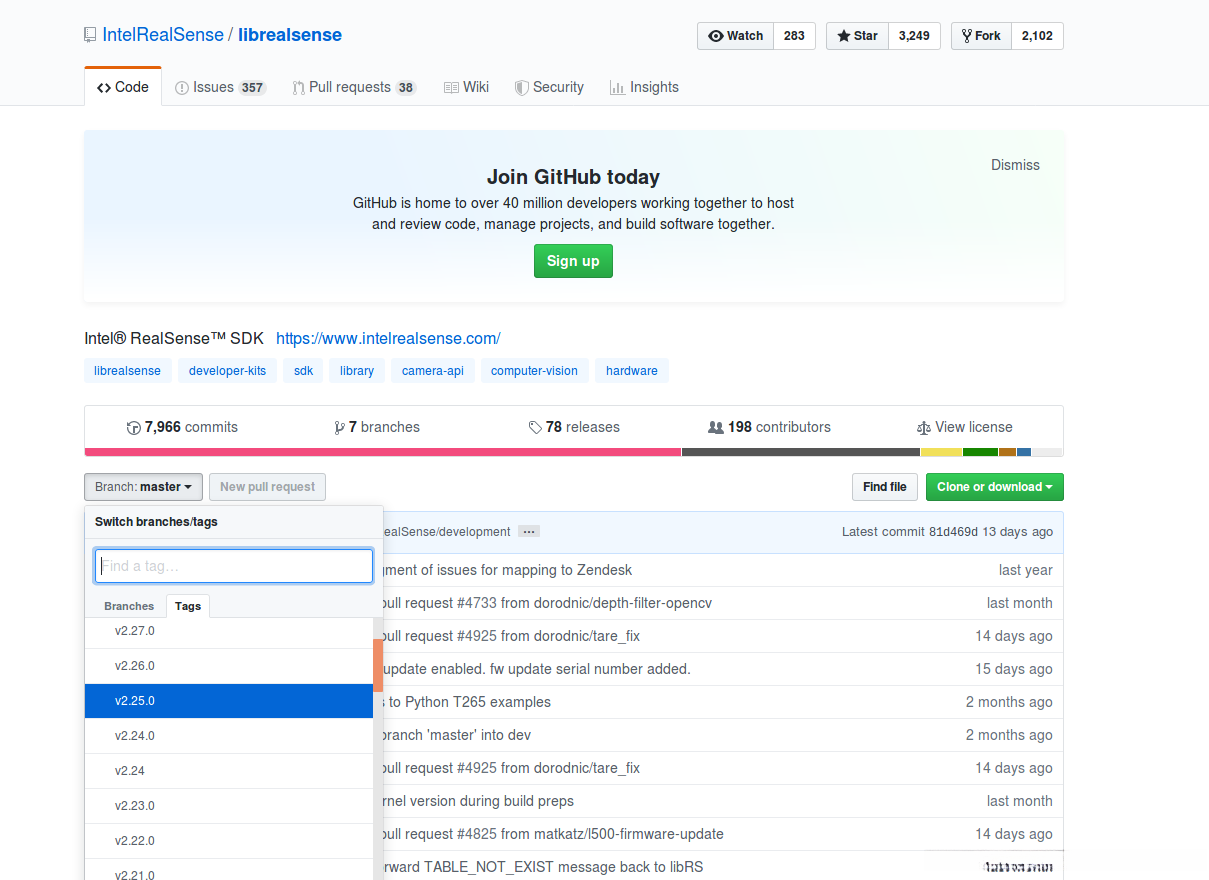This screenshot has height=880, width=1209.
Task: Choose tag v2.21.0
Action: 229,870
